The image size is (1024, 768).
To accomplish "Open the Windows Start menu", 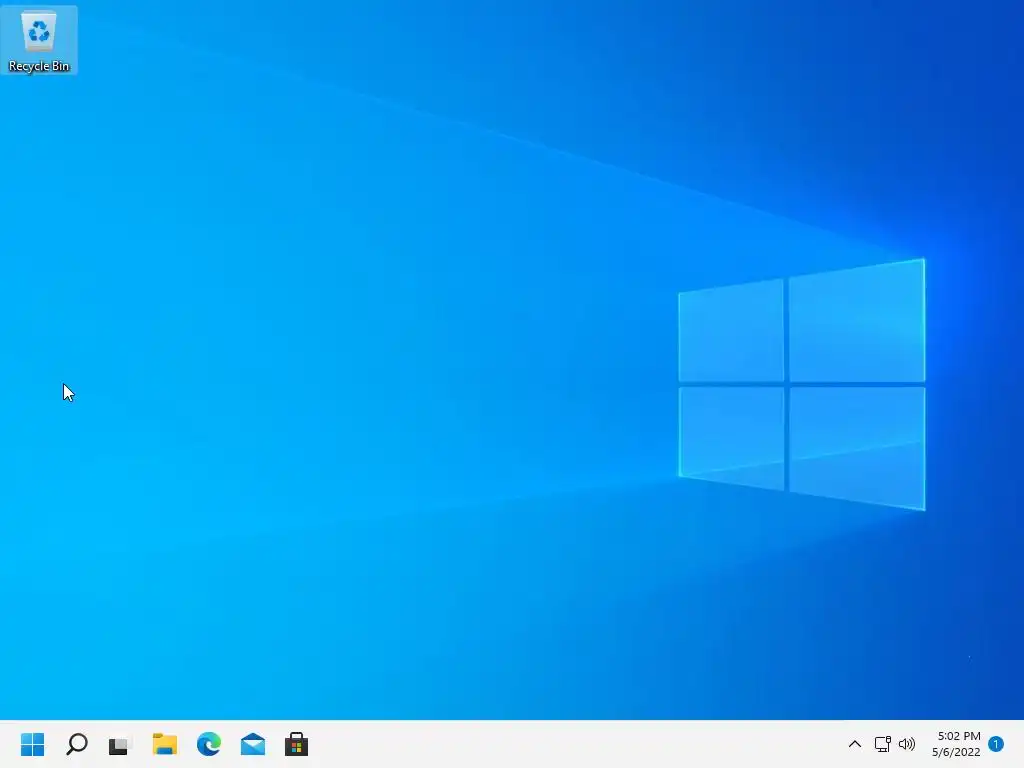I will click(32, 744).
